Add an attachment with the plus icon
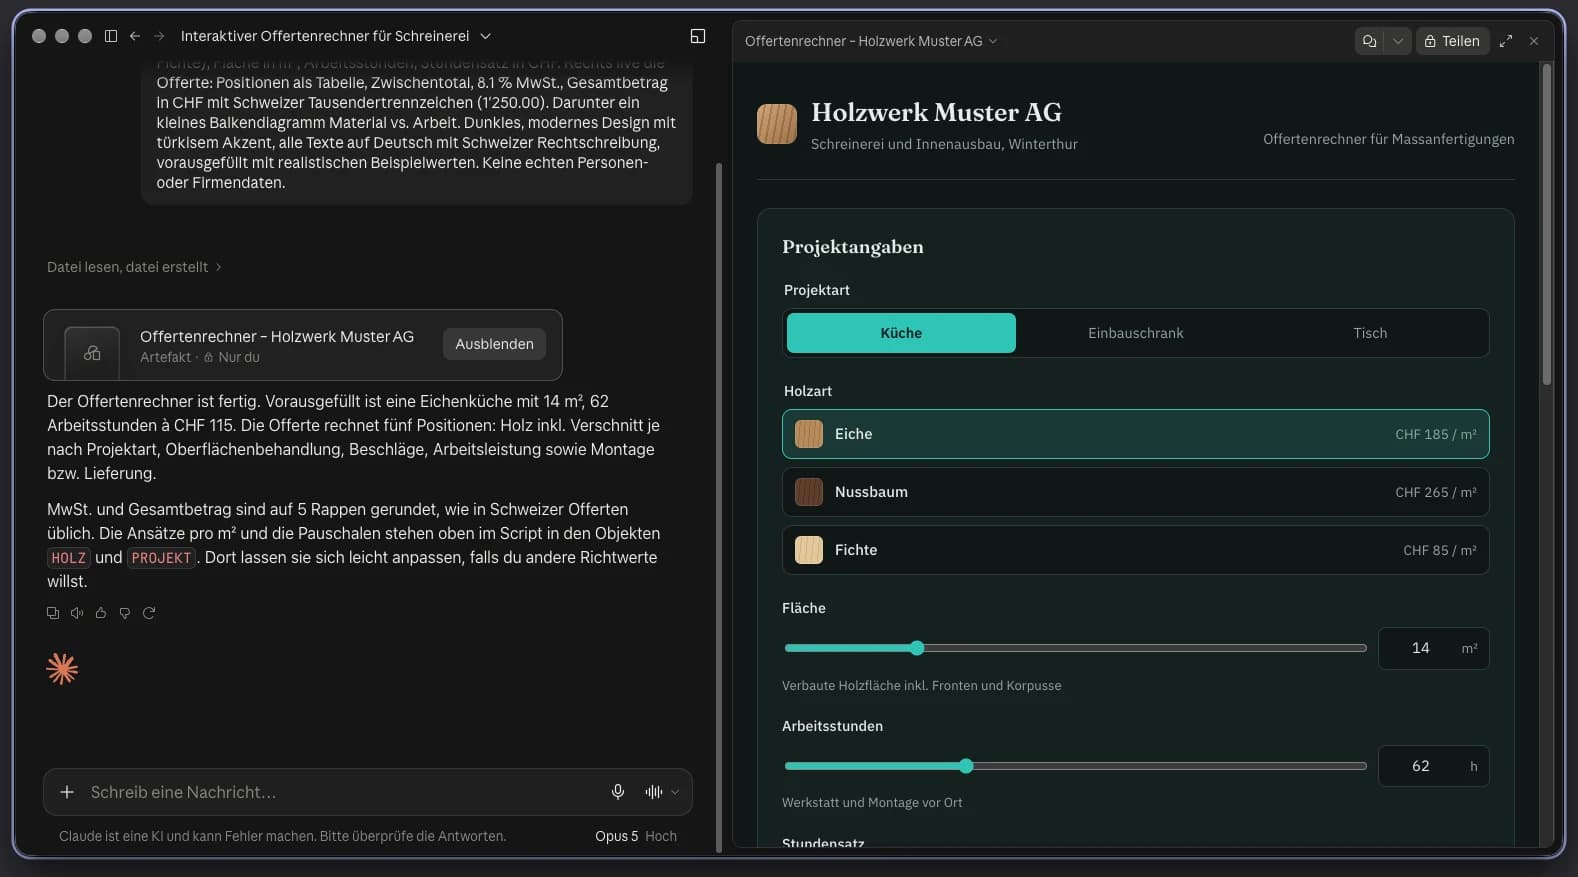Viewport: 1578px width, 877px height. tap(67, 792)
